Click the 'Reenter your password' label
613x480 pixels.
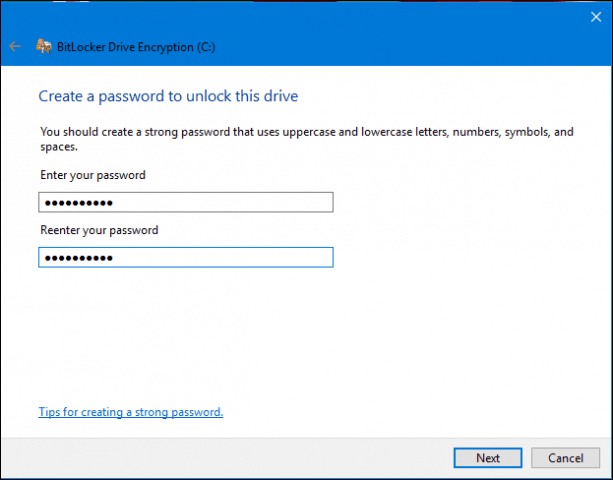(99, 230)
